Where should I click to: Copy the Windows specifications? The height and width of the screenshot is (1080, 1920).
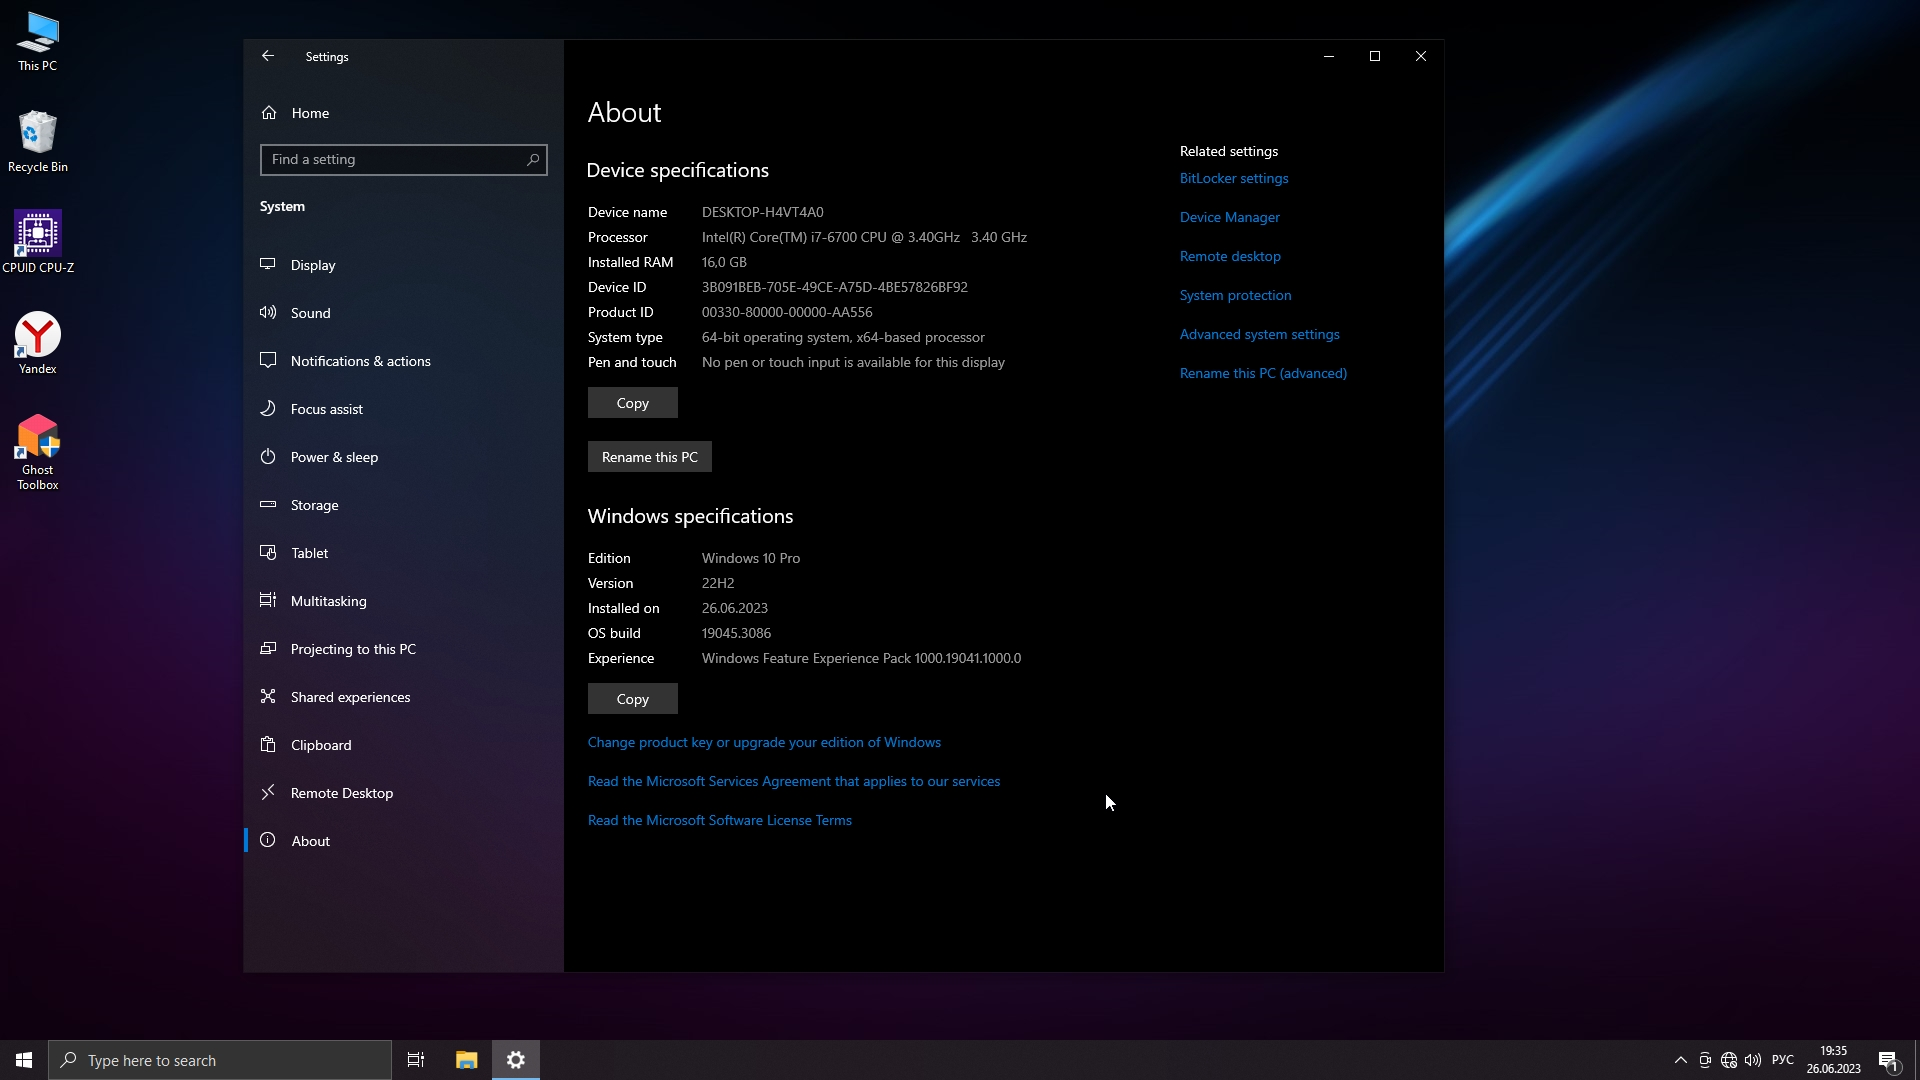coord(632,699)
